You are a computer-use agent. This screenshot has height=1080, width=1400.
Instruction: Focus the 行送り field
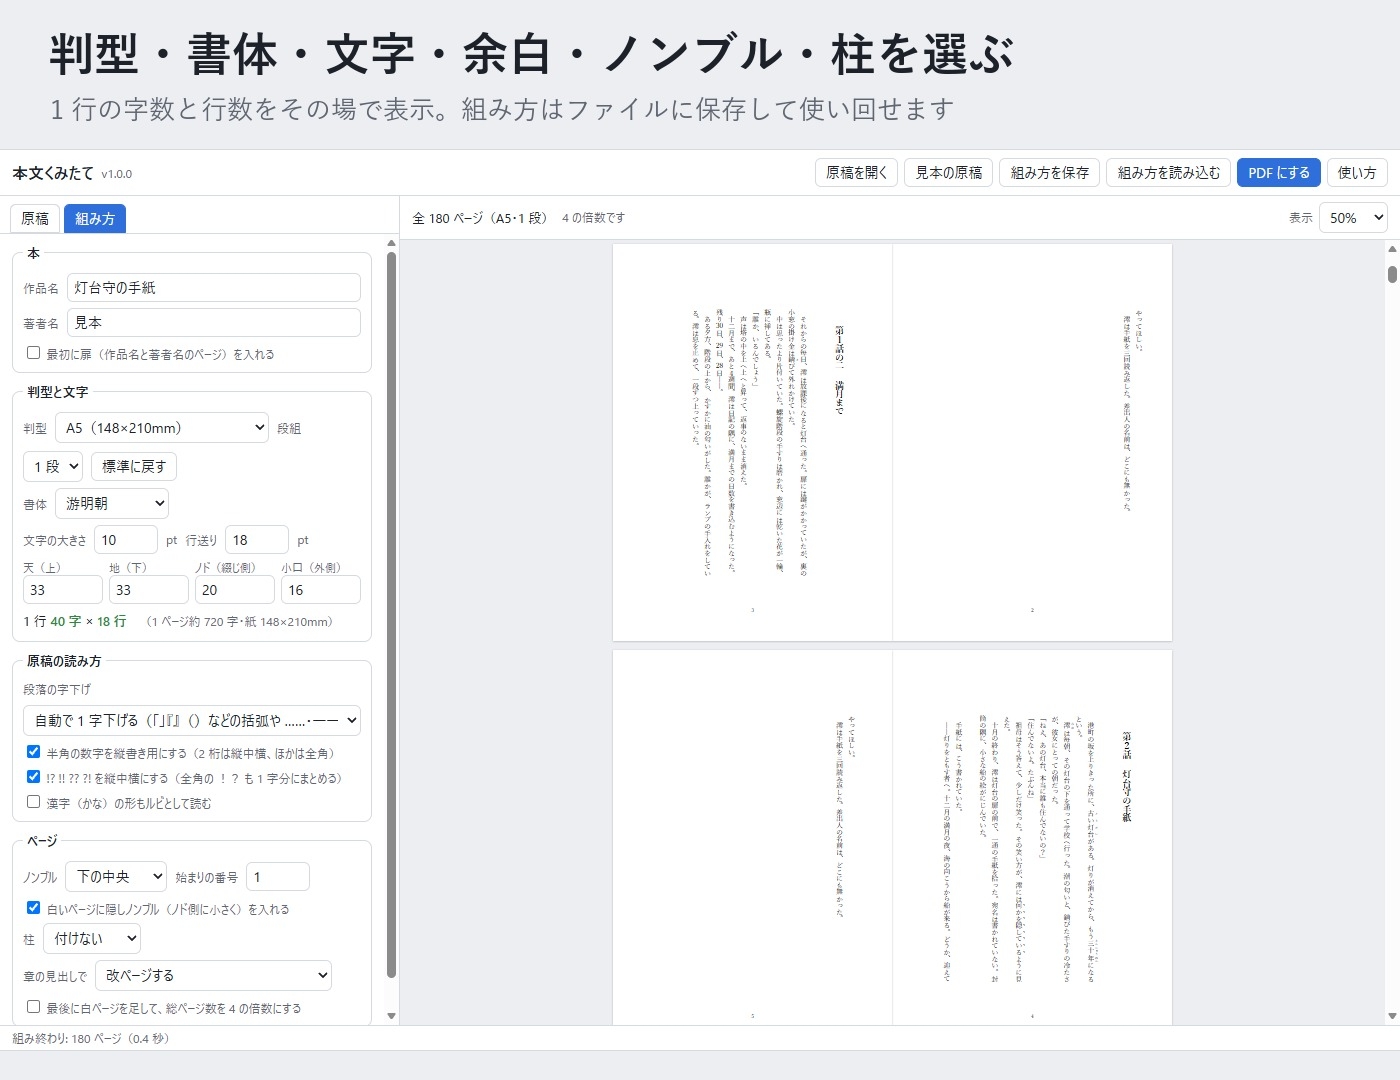[257, 540]
